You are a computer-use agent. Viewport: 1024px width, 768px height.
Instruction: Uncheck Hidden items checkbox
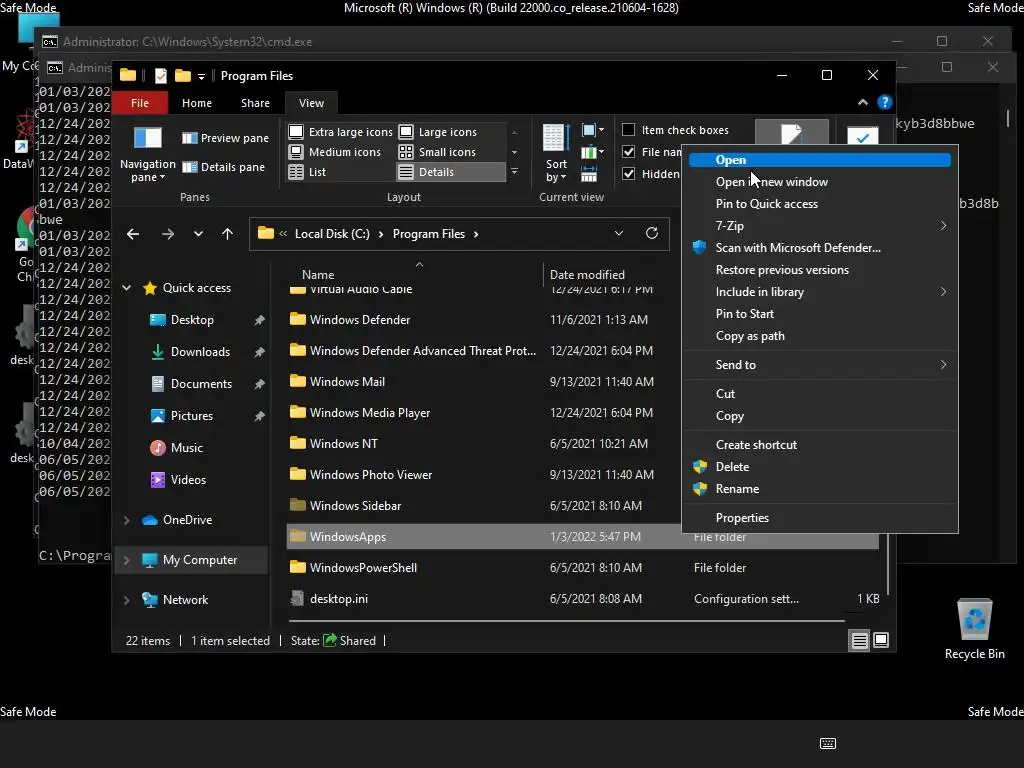point(628,174)
